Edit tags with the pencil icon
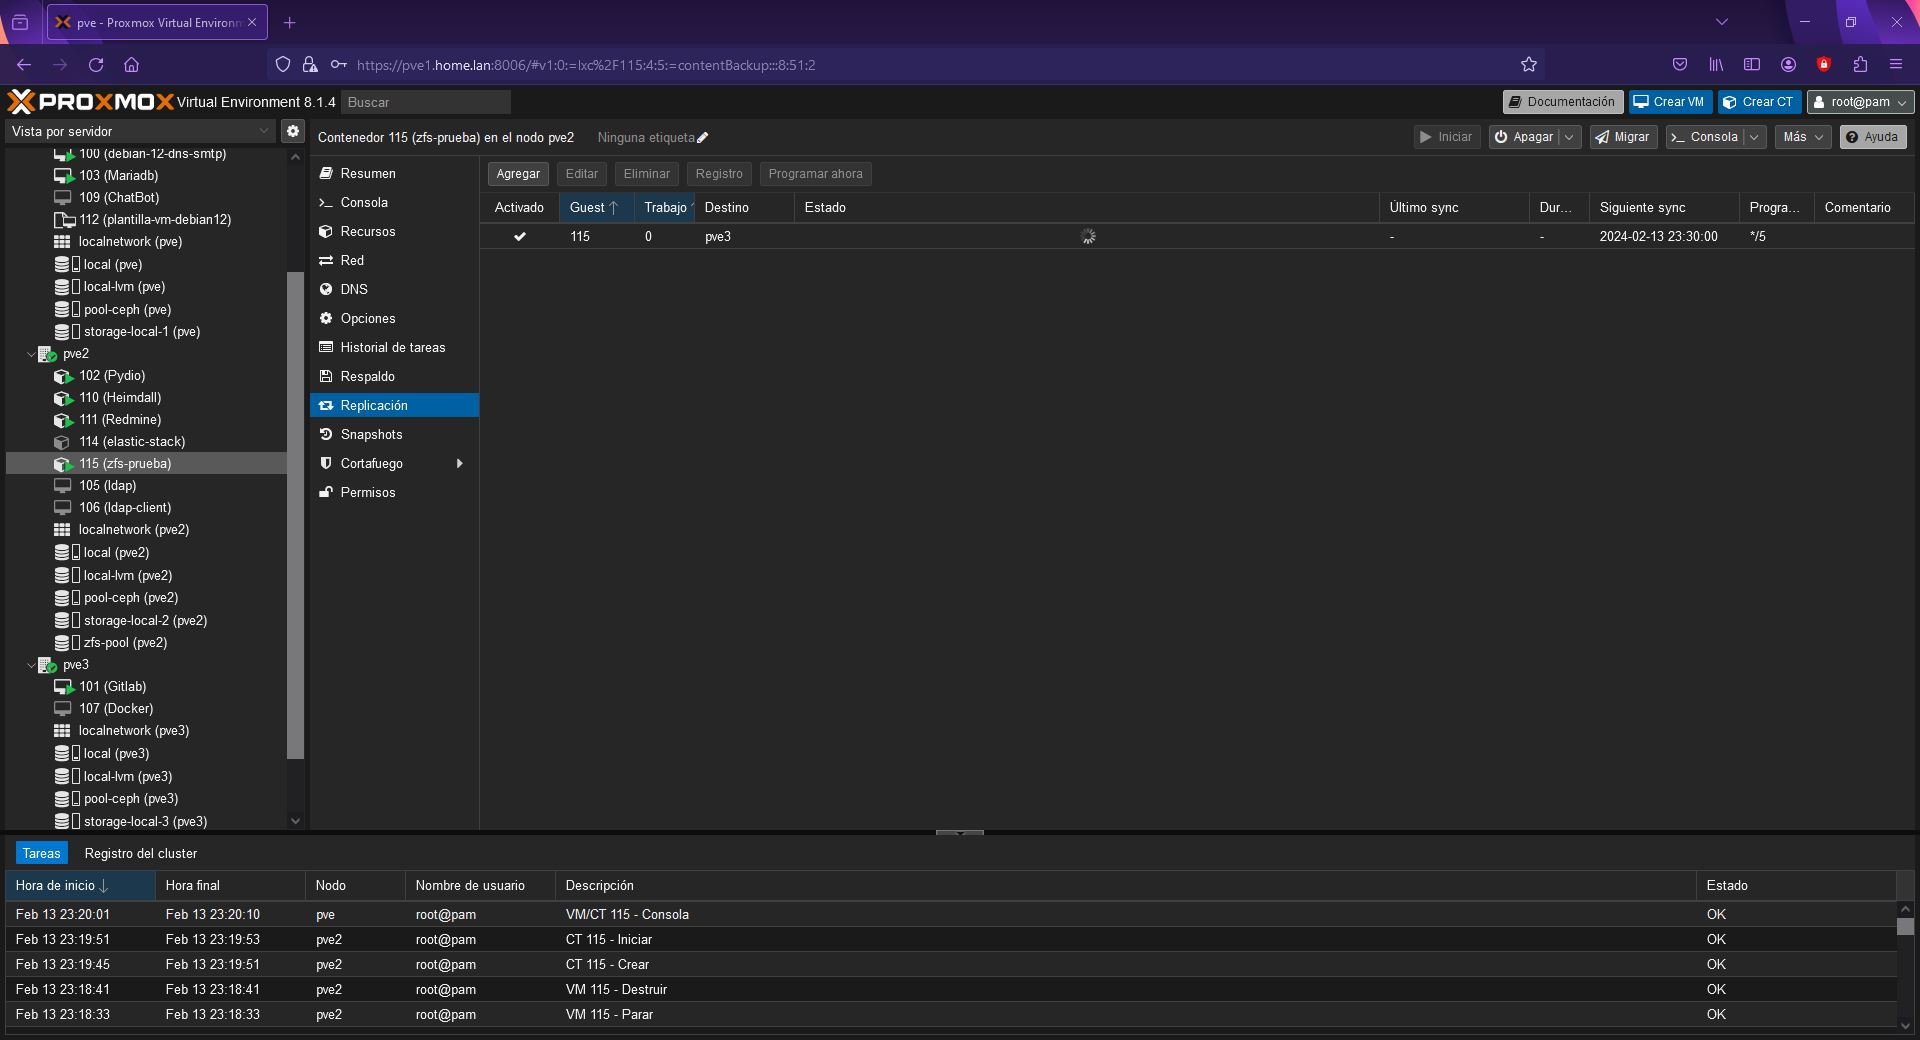Viewport: 1920px width, 1040px height. (x=702, y=138)
